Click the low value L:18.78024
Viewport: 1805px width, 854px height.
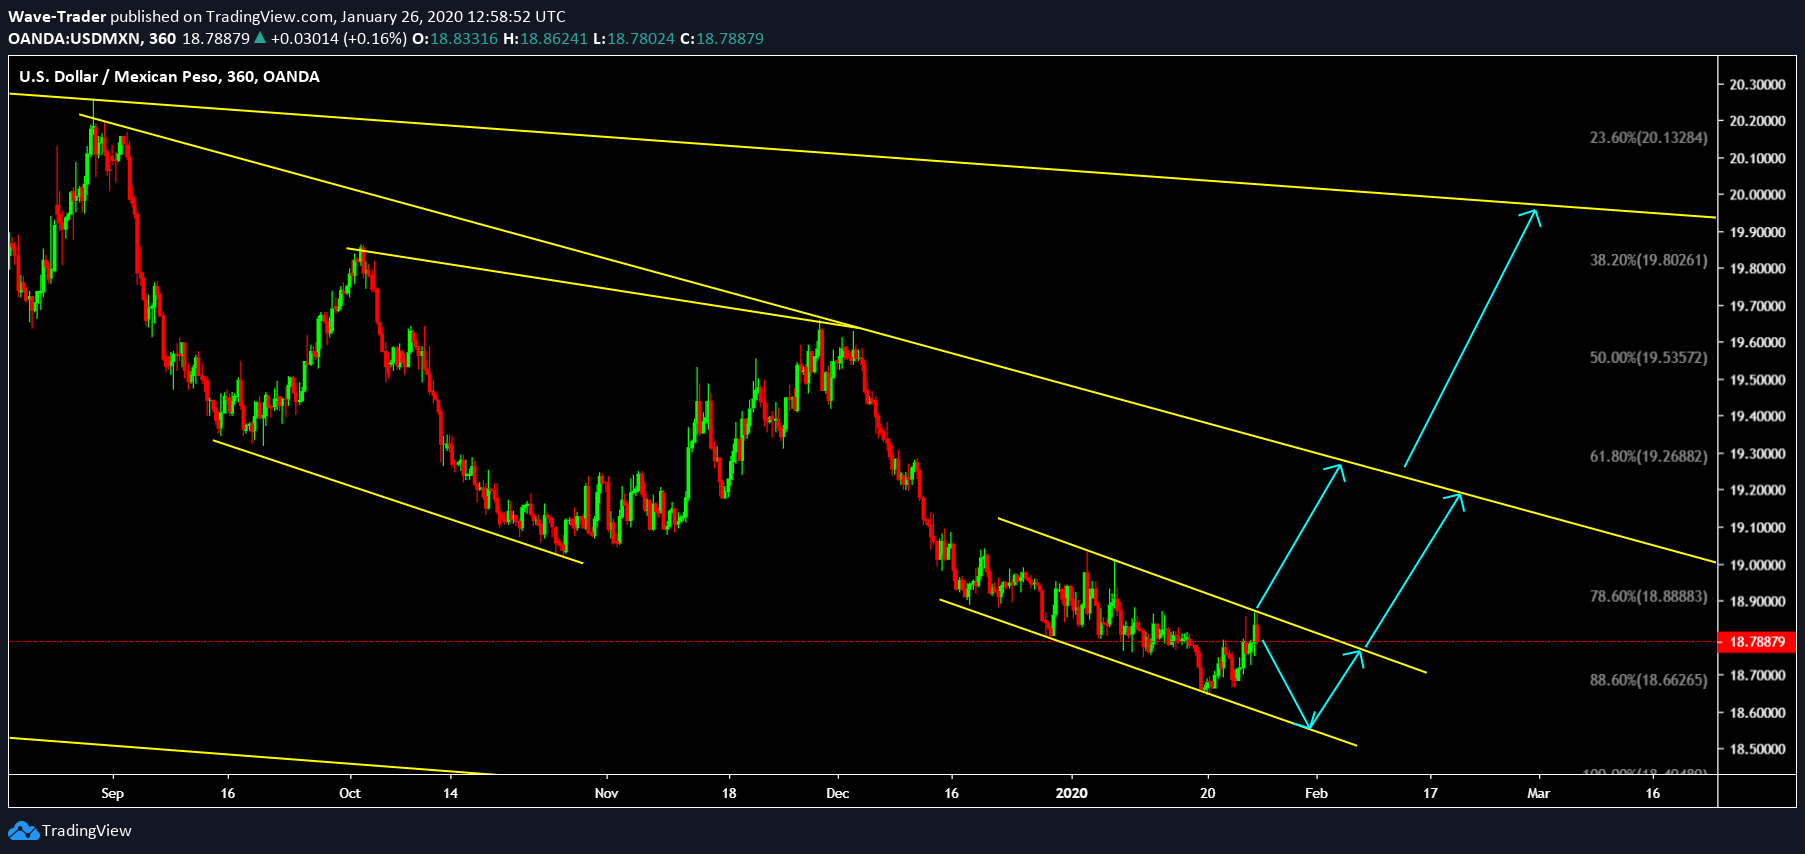pos(634,39)
